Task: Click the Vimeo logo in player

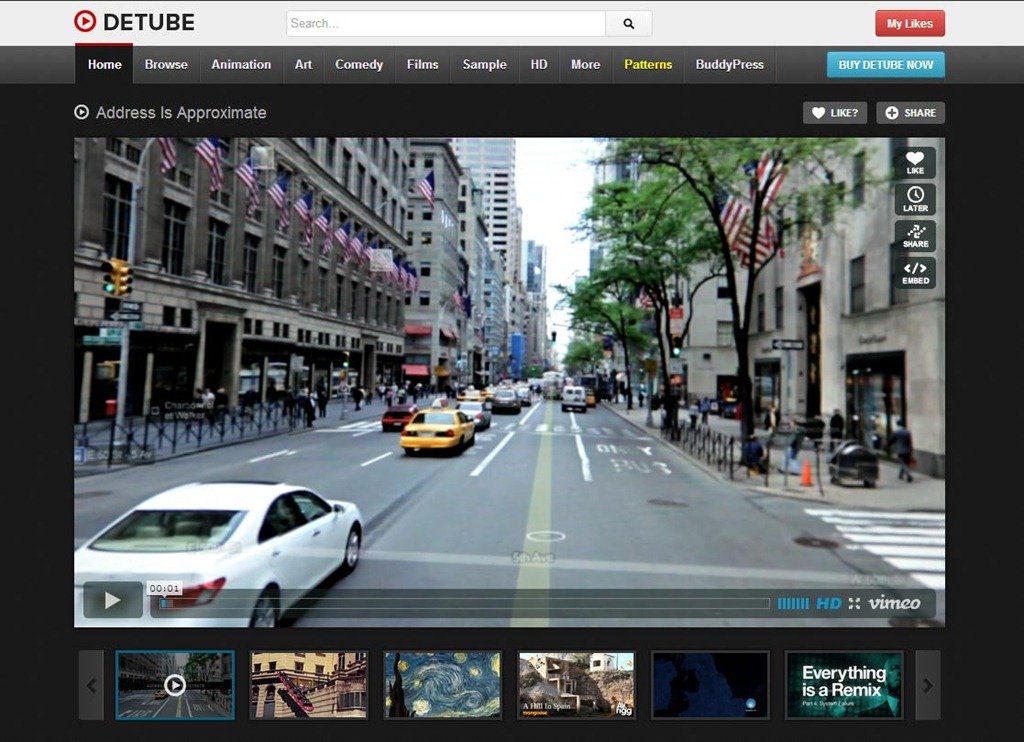Action: 894,602
